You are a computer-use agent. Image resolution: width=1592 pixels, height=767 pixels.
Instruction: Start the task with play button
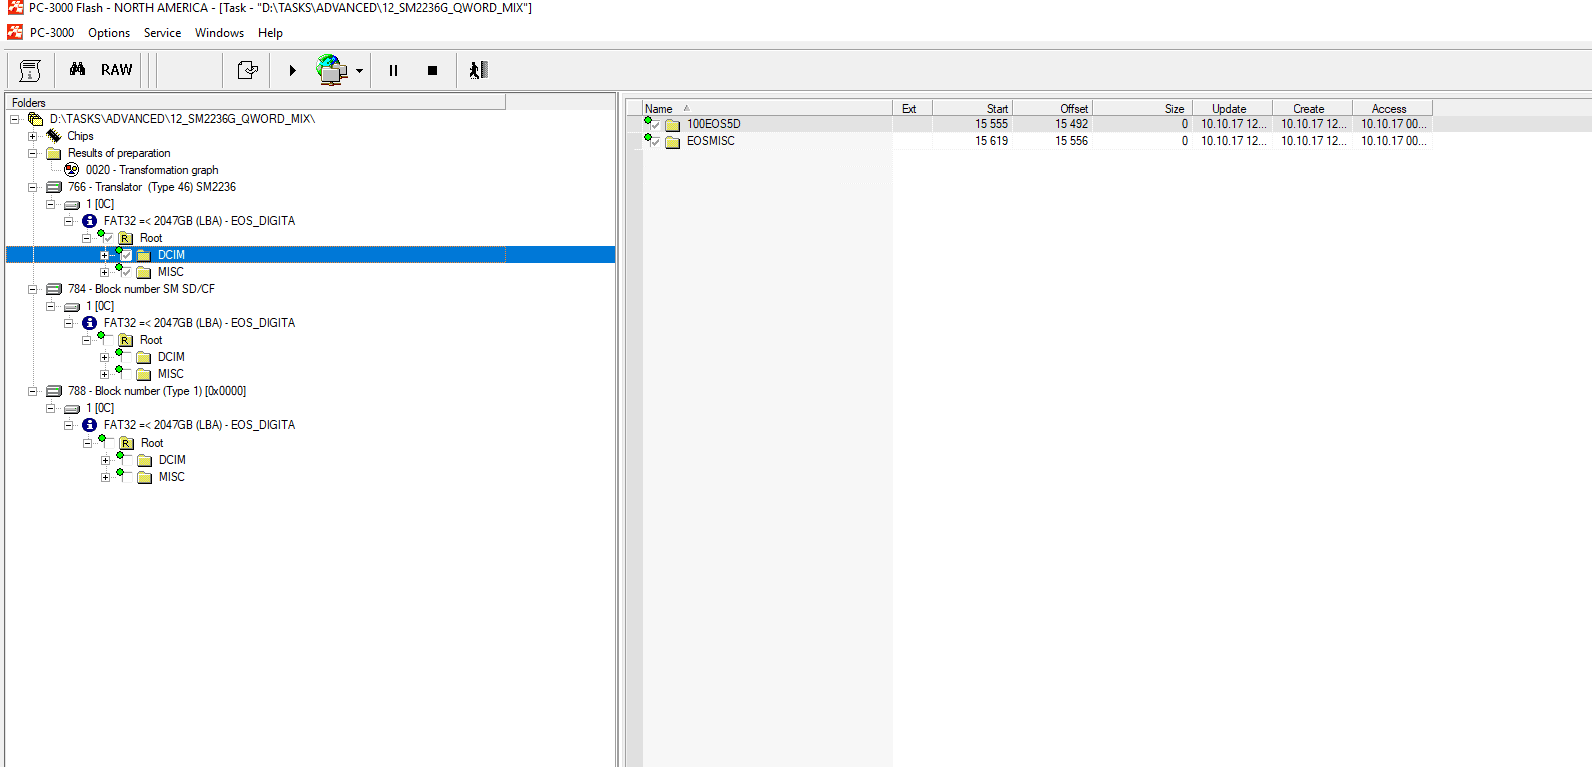pos(292,71)
